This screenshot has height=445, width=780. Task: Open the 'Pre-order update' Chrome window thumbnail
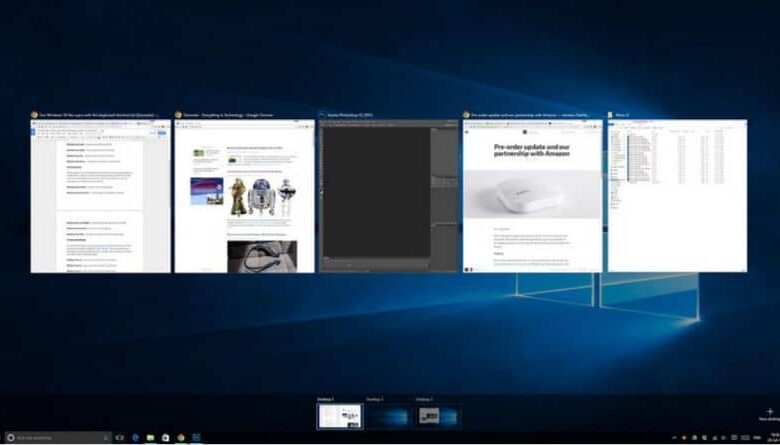pos(532,196)
